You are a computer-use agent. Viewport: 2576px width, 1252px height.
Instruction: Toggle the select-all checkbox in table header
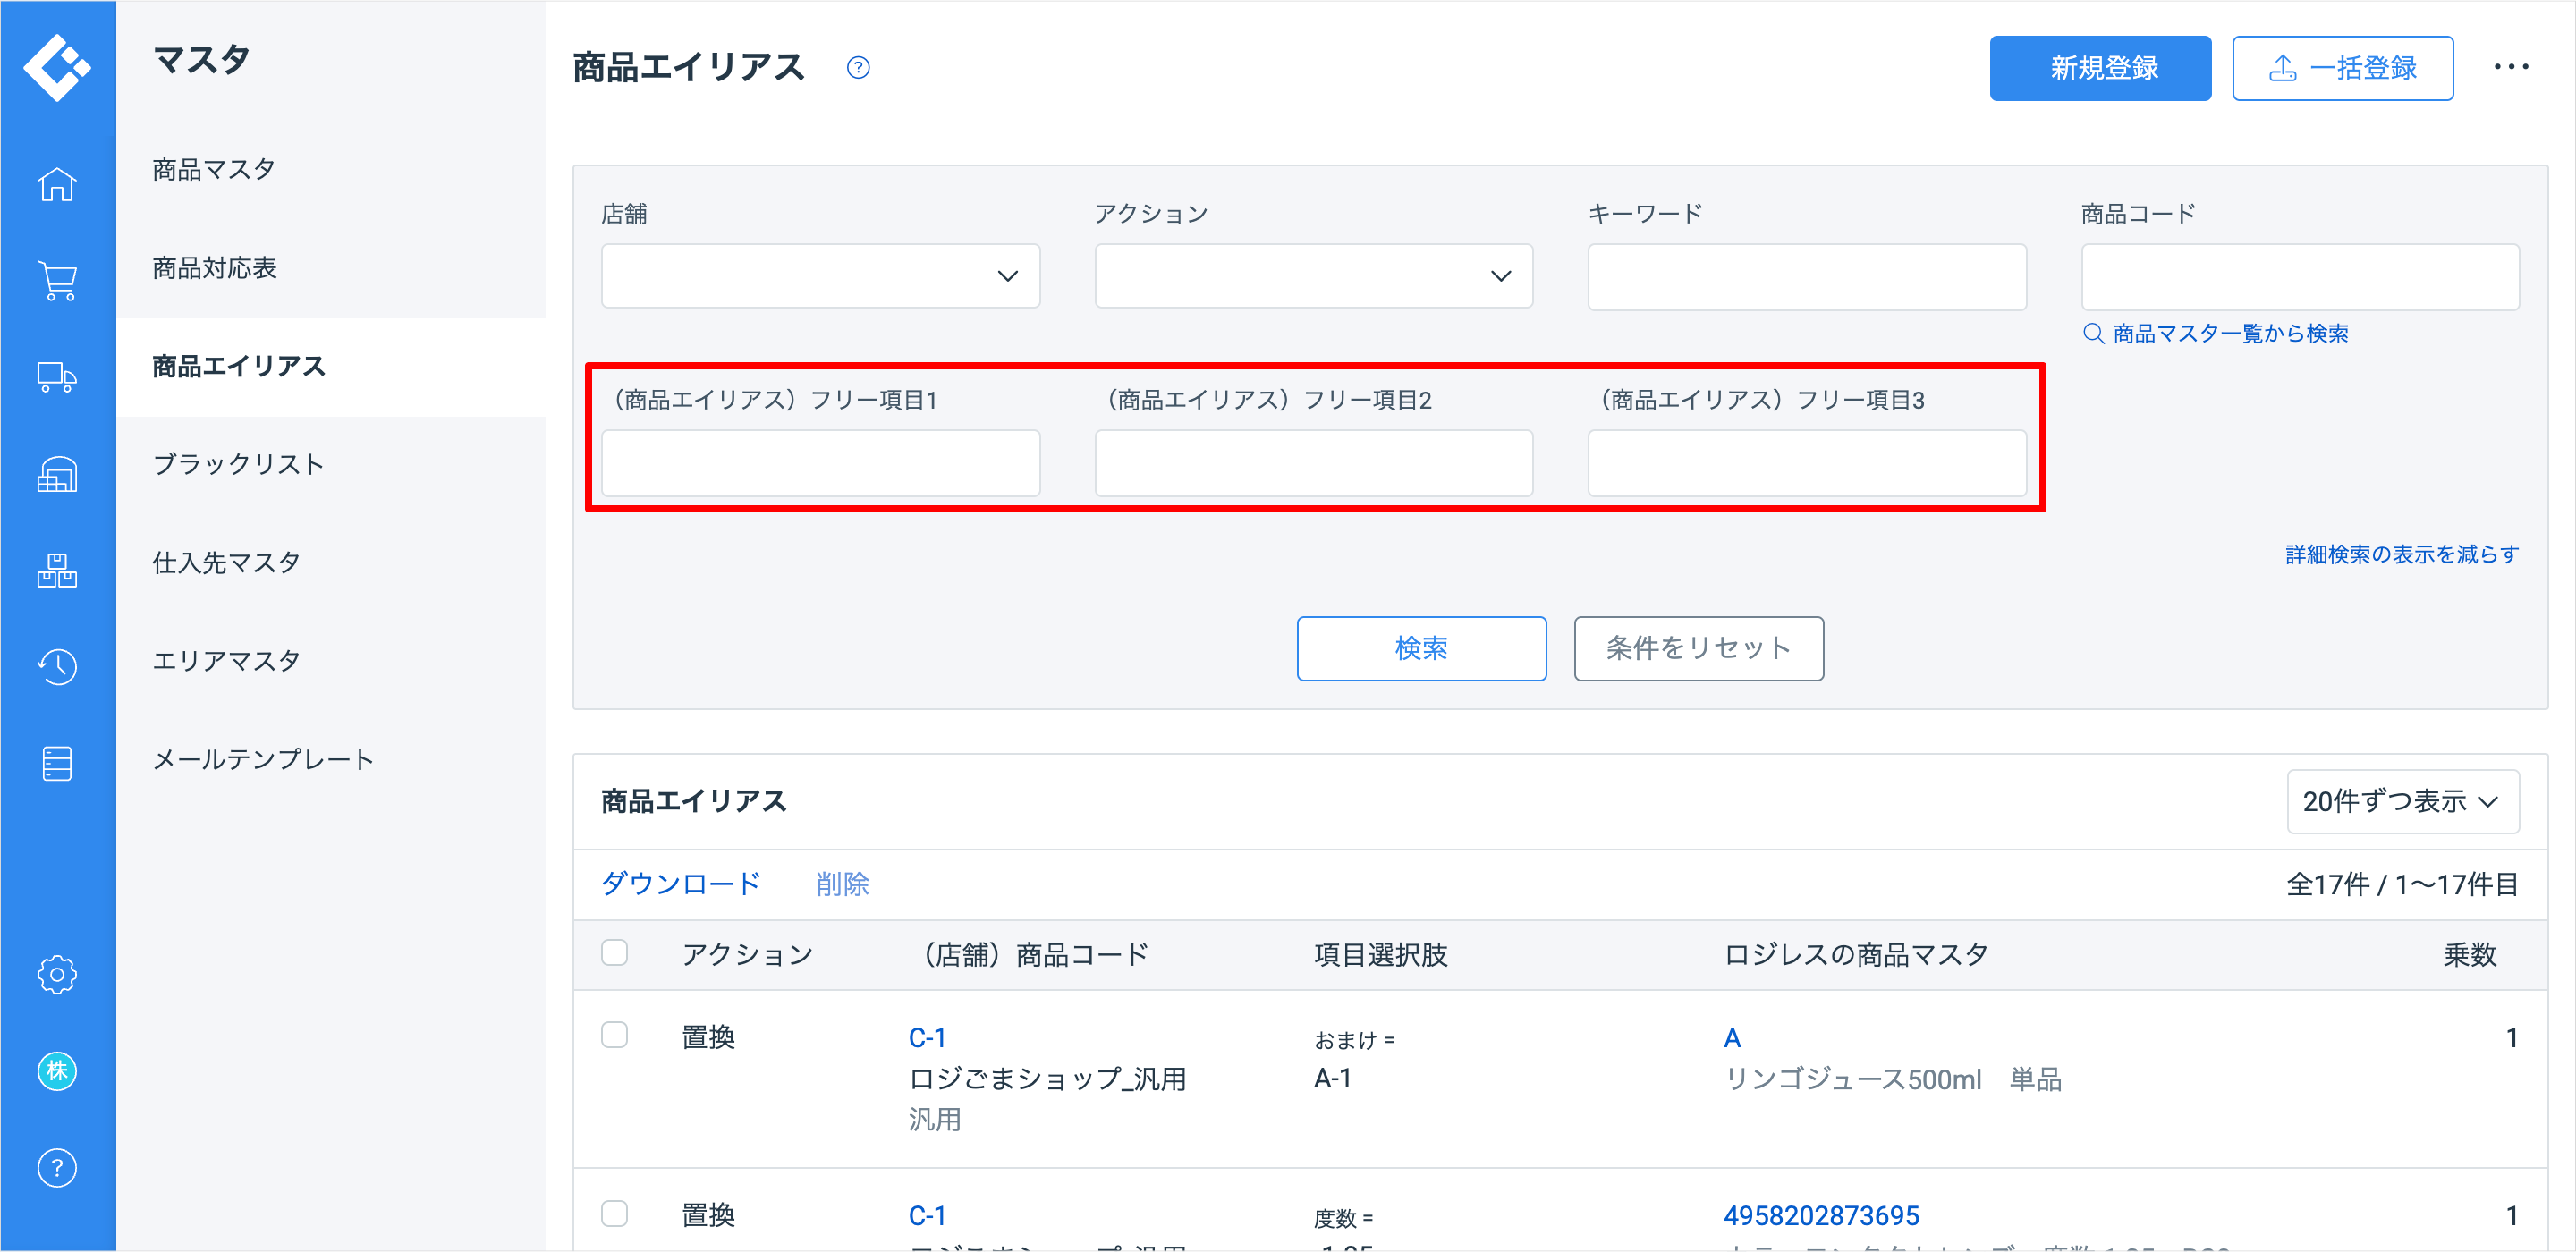click(614, 953)
